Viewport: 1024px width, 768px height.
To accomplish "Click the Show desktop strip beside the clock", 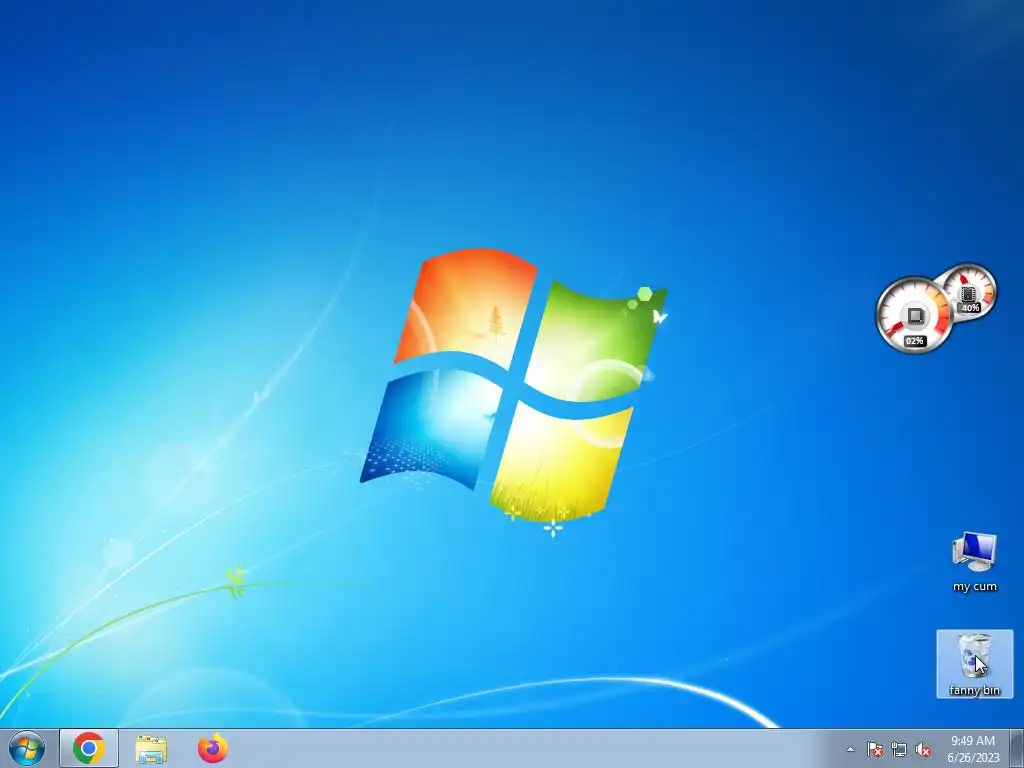I will coord(1016,748).
